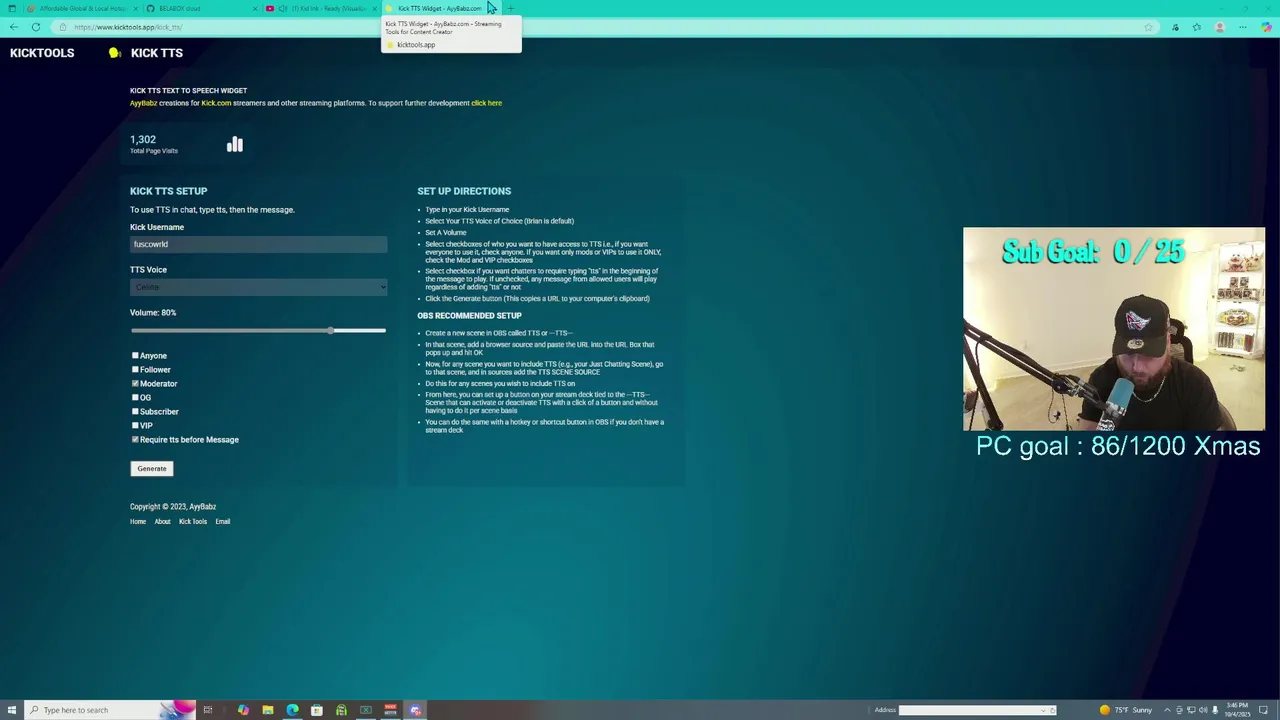Bookmark page using address bar star
1280x720 pixels.
[1148, 27]
